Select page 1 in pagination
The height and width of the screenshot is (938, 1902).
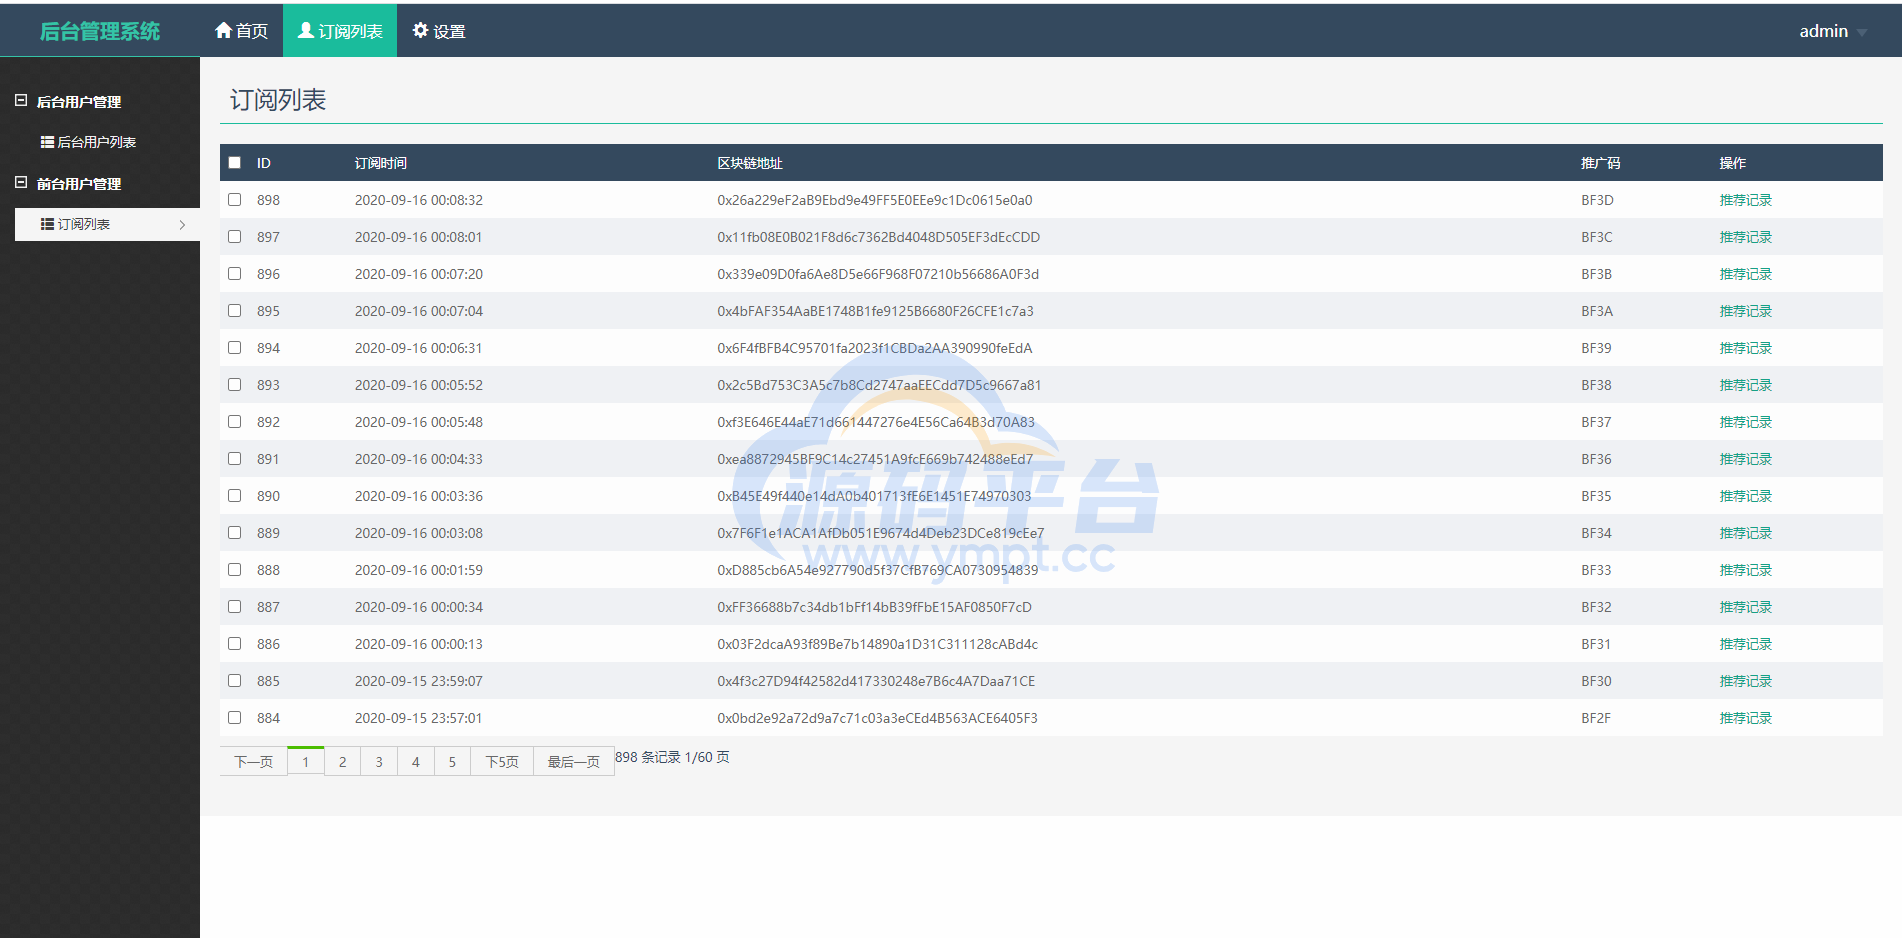click(x=305, y=761)
